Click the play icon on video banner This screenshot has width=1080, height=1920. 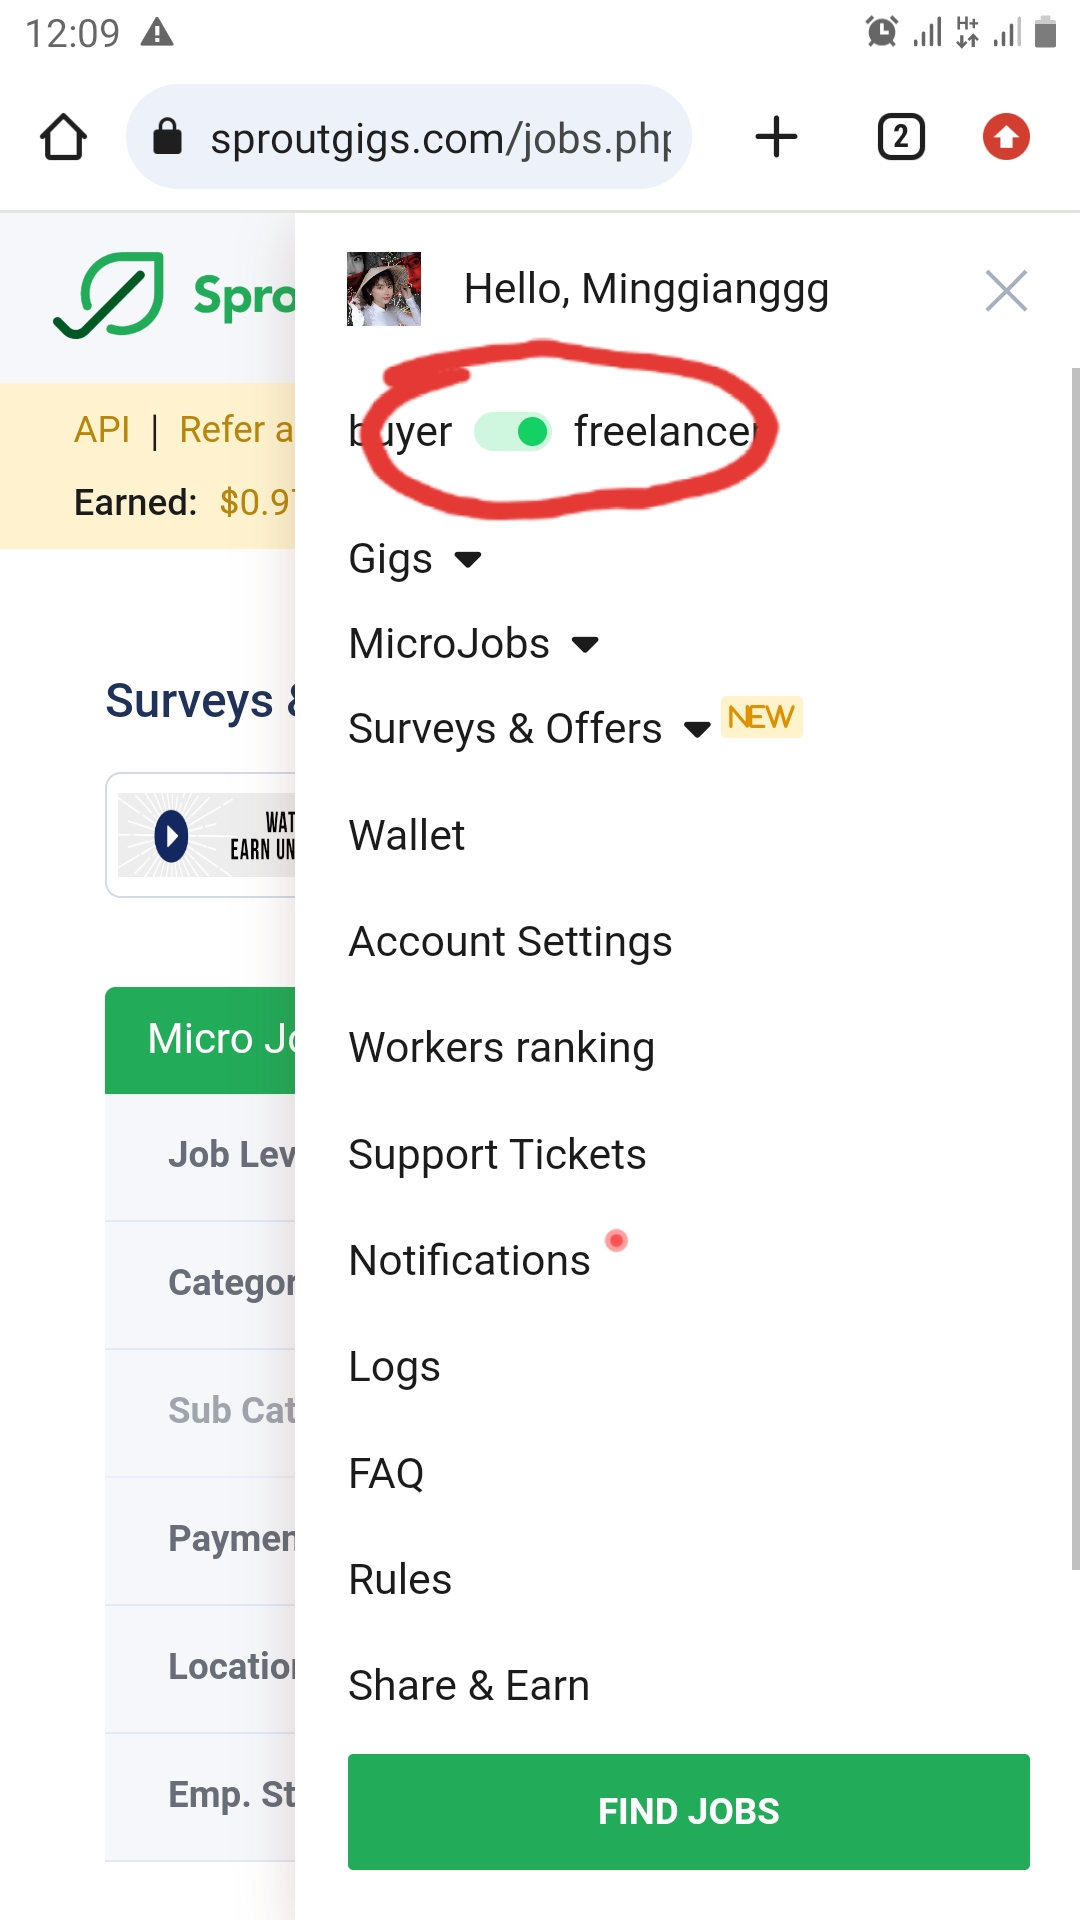[171, 836]
